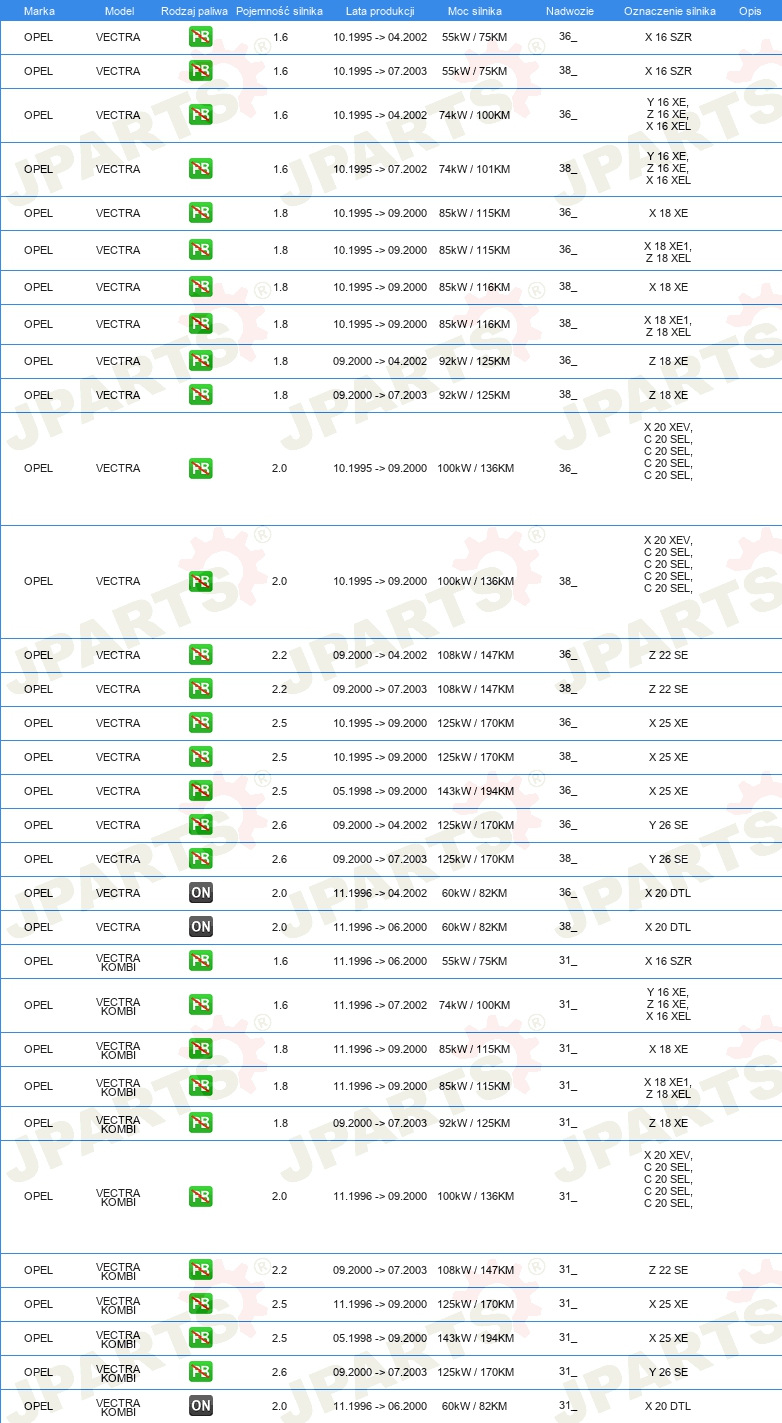Select engine codes X 20 XEV list in Kombi row
Image resolution: width=782 pixels, height=1423 pixels.
point(668,1179)
